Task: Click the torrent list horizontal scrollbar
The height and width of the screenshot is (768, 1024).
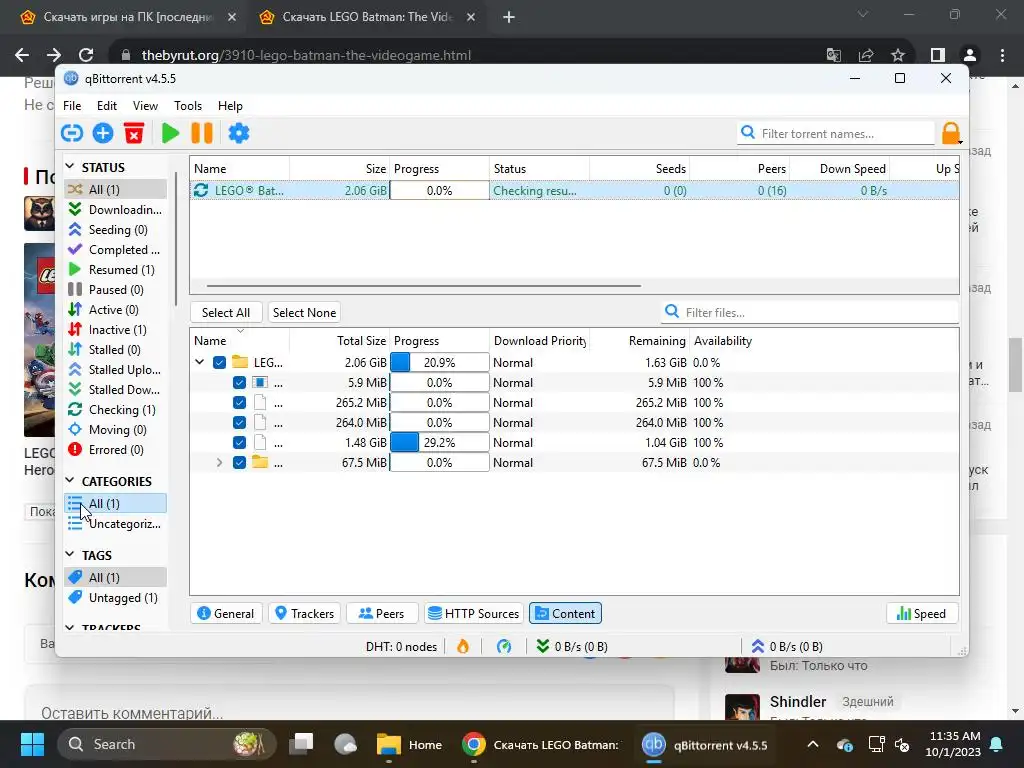Action: coord(424,285)
